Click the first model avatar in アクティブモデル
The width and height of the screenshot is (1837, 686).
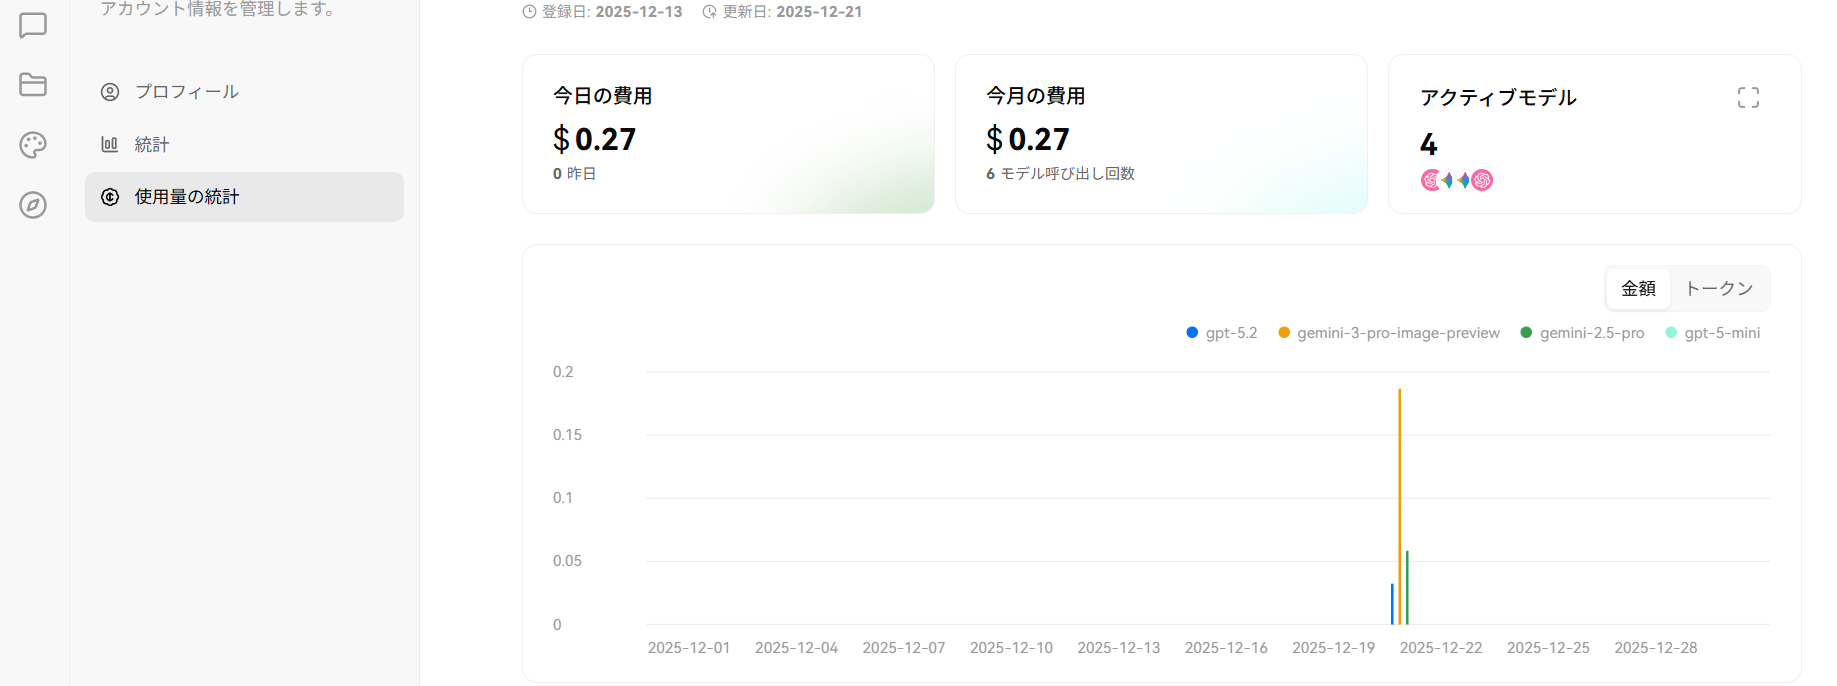pos(1431,180)
